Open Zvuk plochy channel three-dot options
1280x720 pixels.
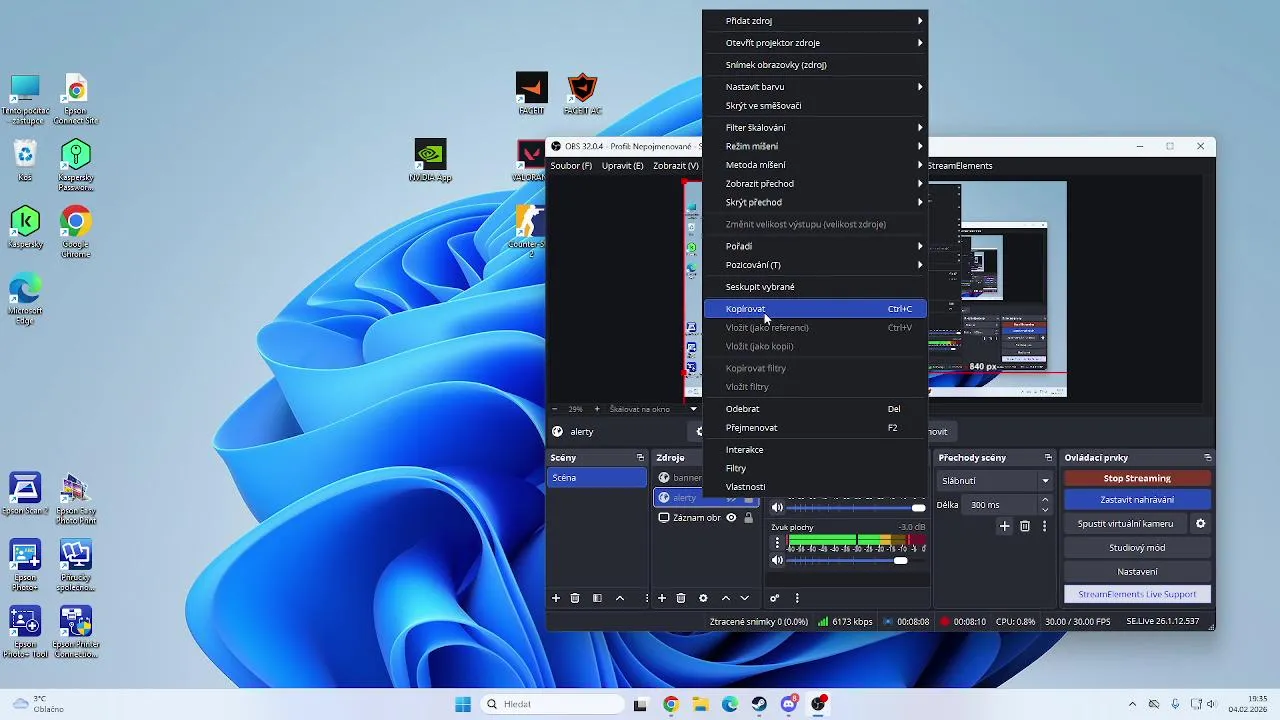(x=777, y=542)
